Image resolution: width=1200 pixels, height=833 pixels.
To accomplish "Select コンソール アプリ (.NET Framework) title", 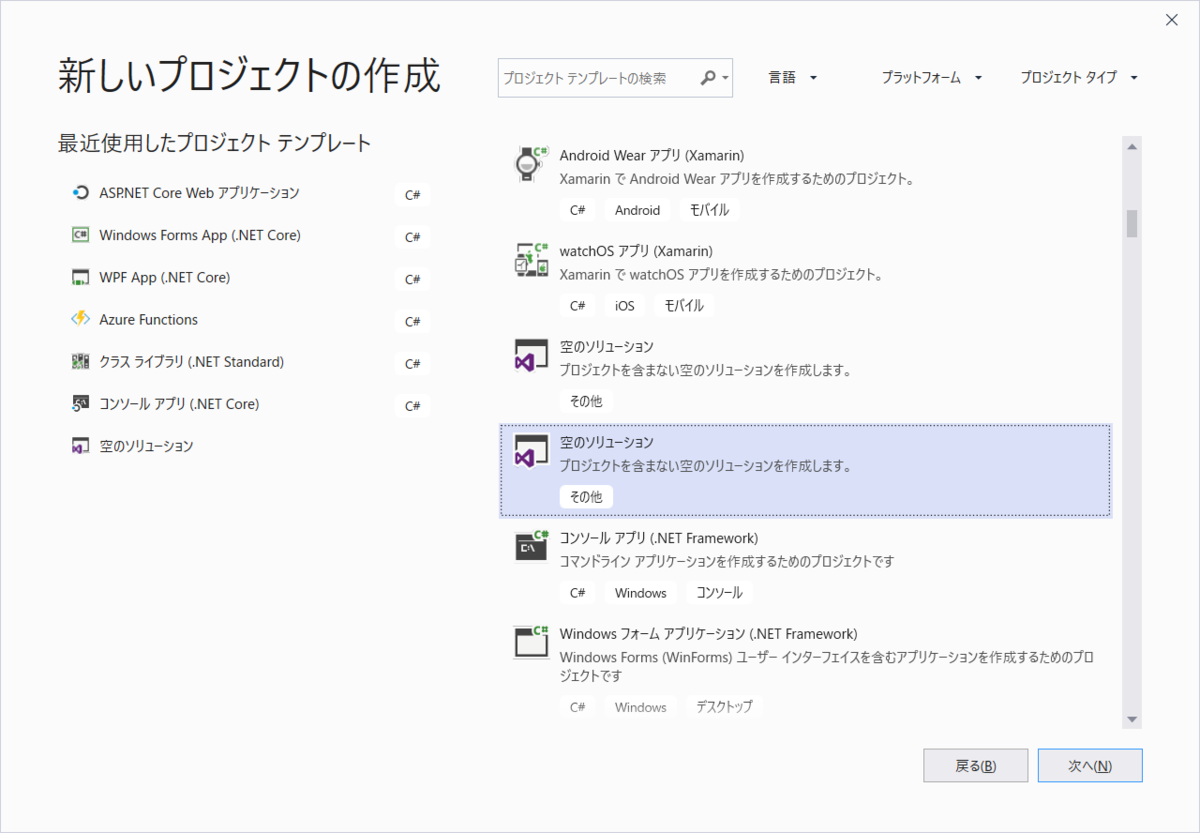I will click(x=659, y=538).
